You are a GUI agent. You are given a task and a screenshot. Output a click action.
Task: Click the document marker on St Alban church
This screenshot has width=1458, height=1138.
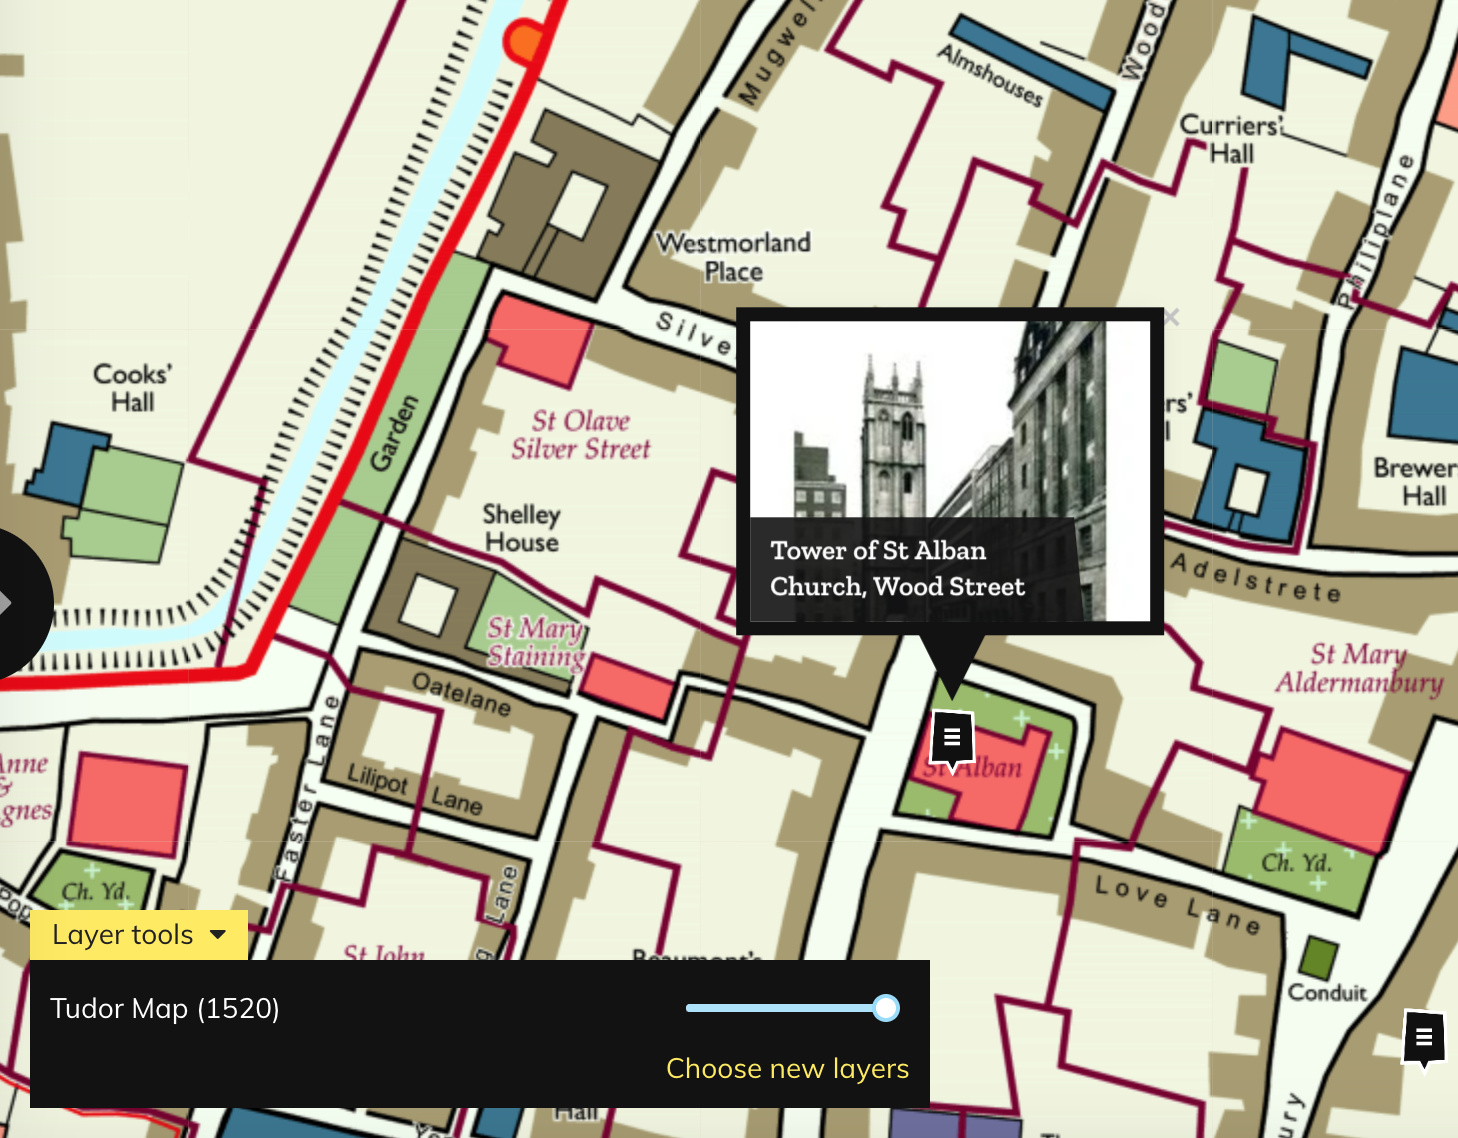[952, 737]
